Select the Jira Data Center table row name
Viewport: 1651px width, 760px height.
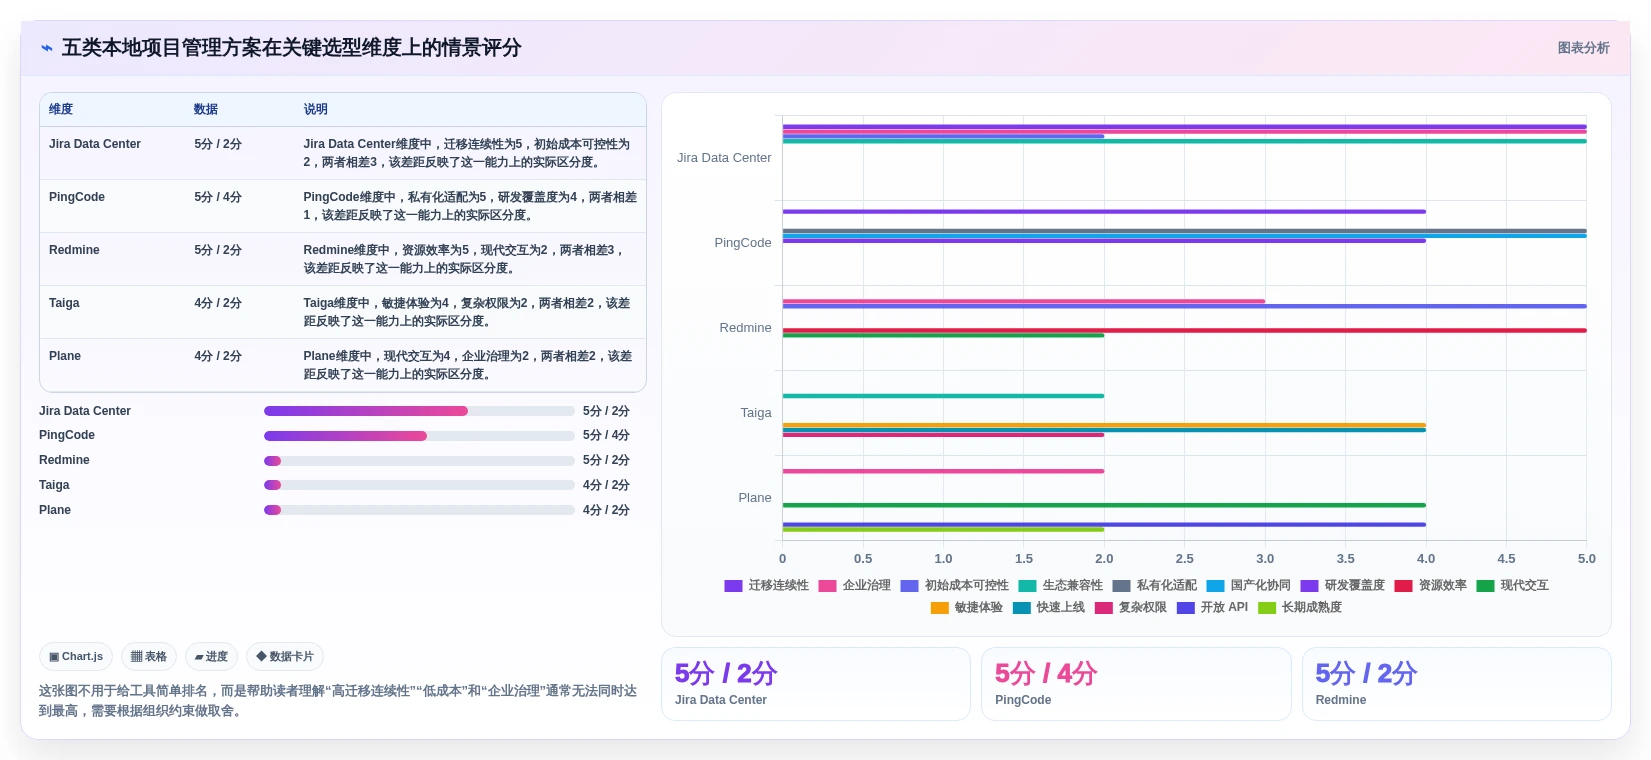pyautogui.click(x=95, y=144)
